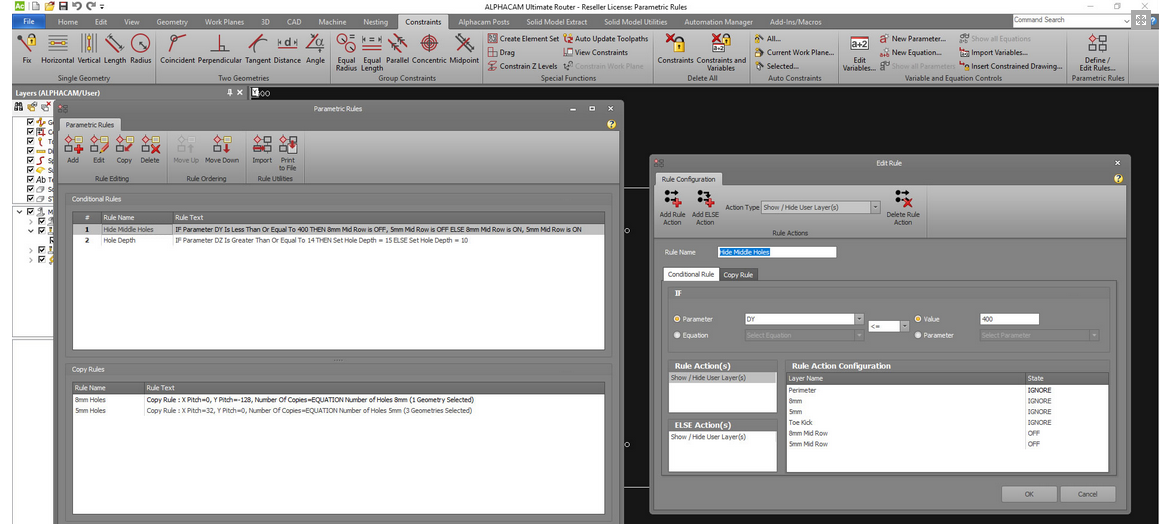Switch to the Copy Rule tab
1159x524 pixels.
[739, 274]
